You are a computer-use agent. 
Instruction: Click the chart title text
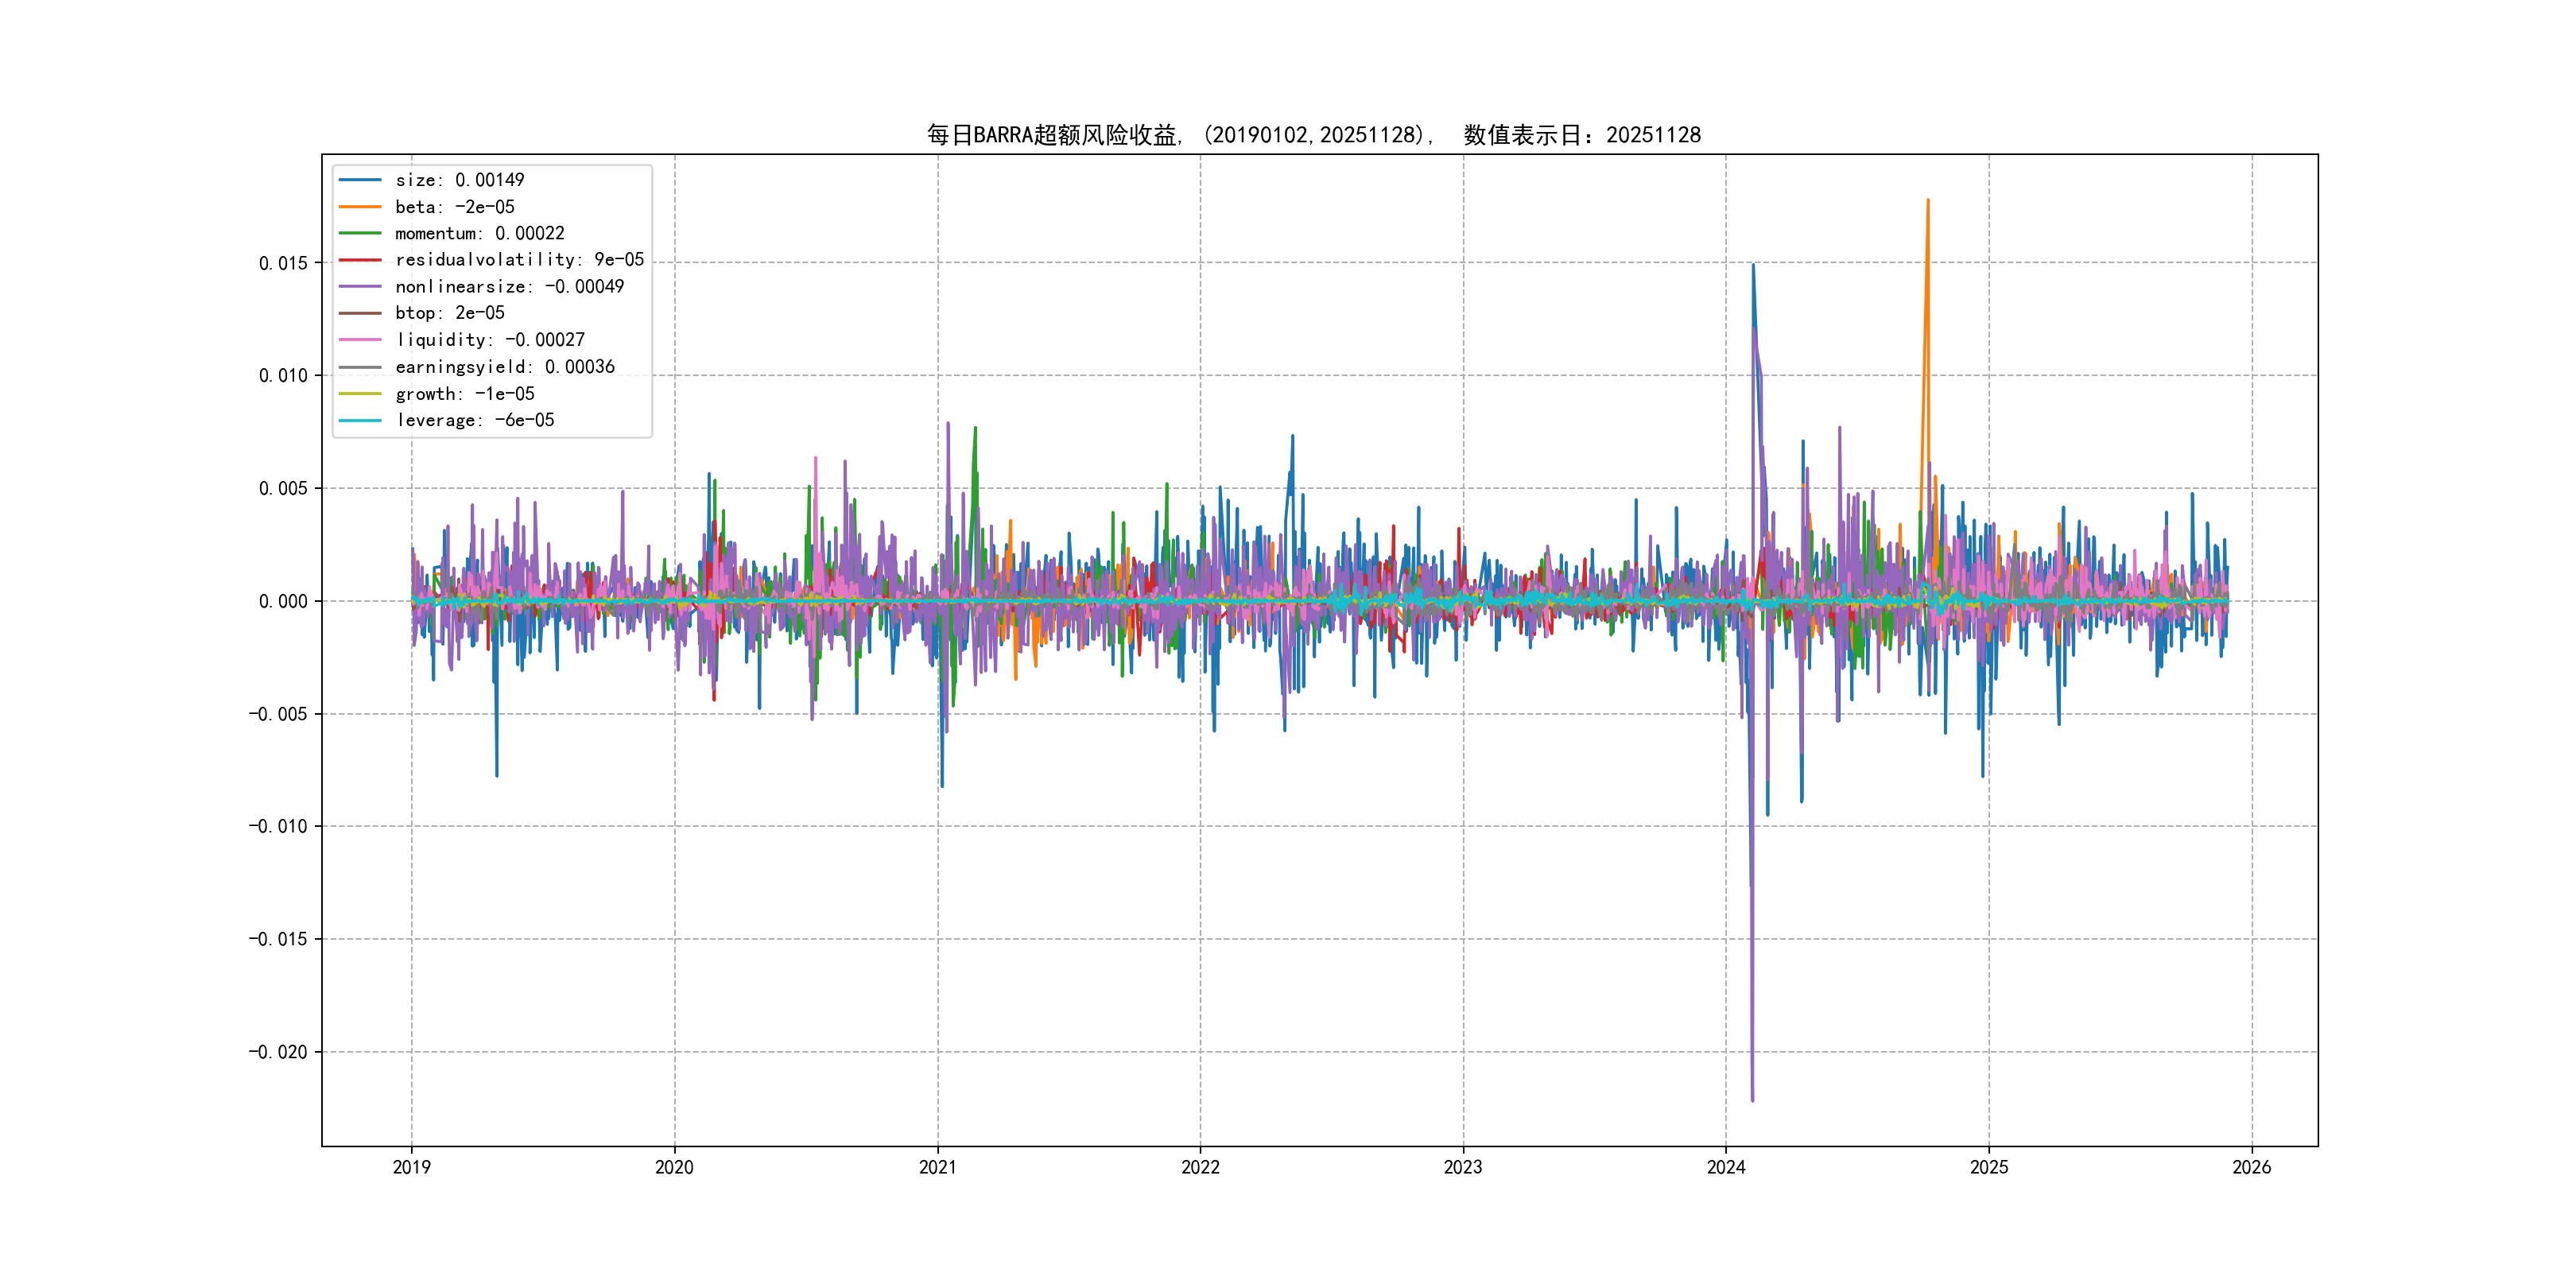tap(1313, 135)
